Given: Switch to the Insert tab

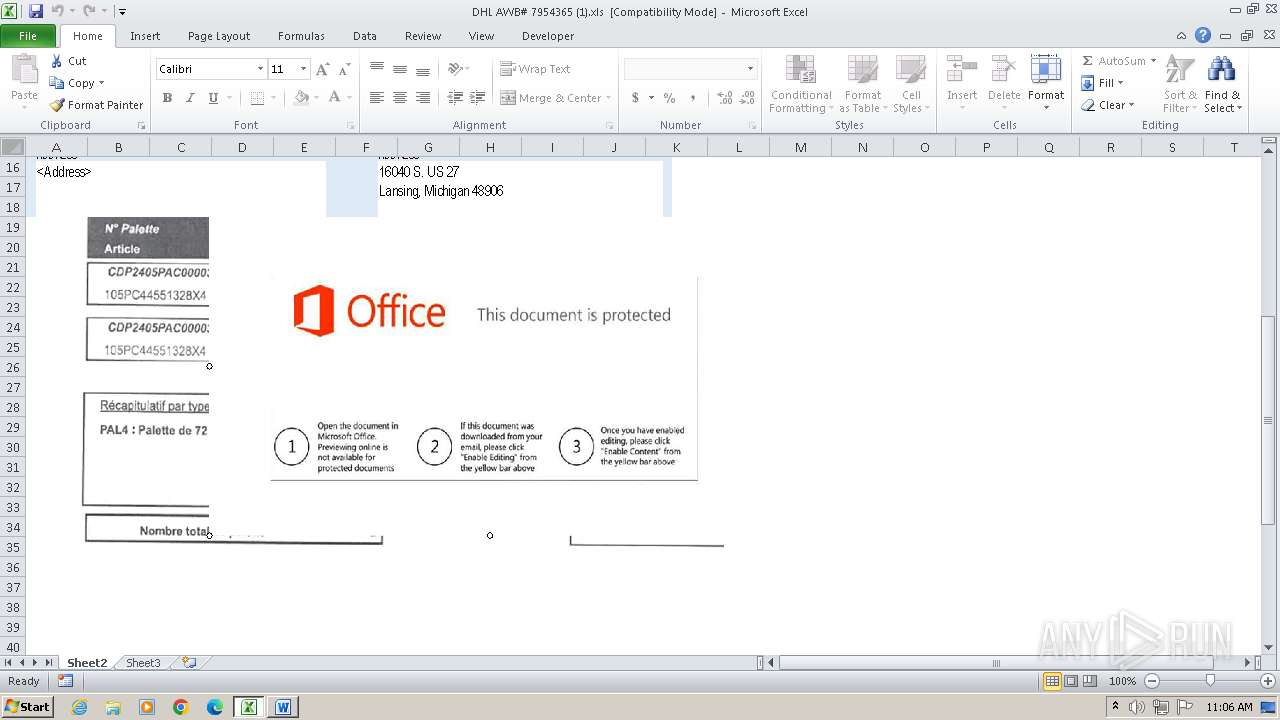Looking at the screenshot, I should [145, 36].
